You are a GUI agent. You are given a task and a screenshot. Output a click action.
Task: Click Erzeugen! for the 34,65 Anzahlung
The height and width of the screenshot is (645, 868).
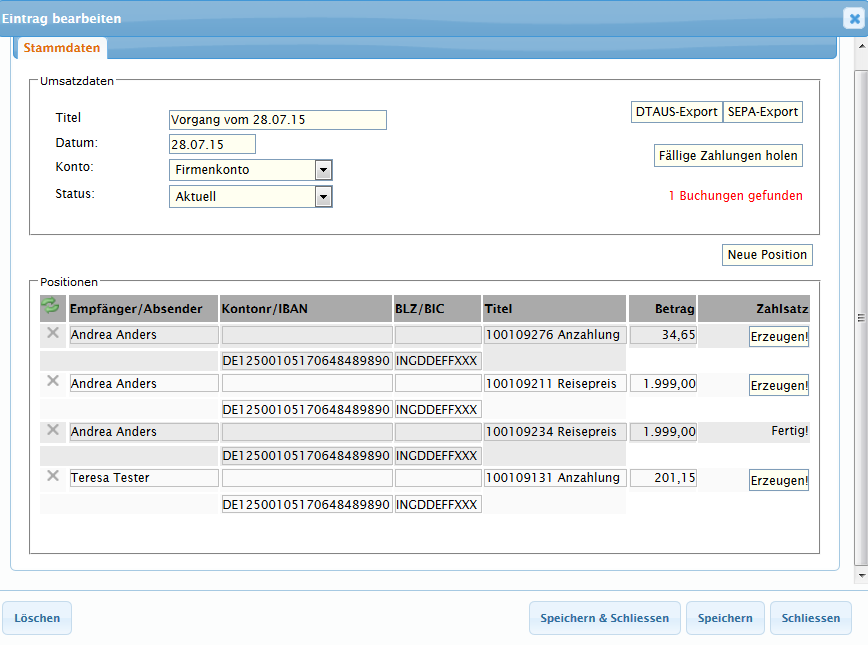[x=778, y=337]
